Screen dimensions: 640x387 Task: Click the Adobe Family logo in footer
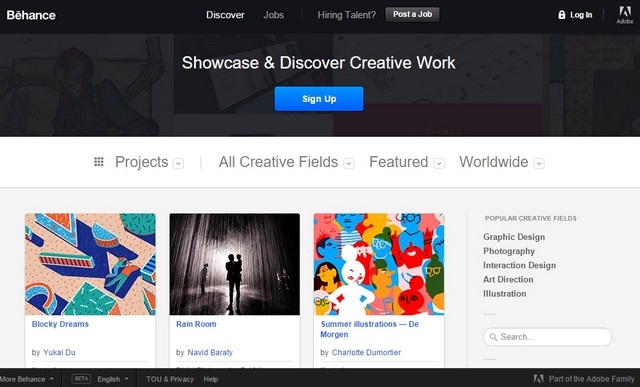click(538, 379)
